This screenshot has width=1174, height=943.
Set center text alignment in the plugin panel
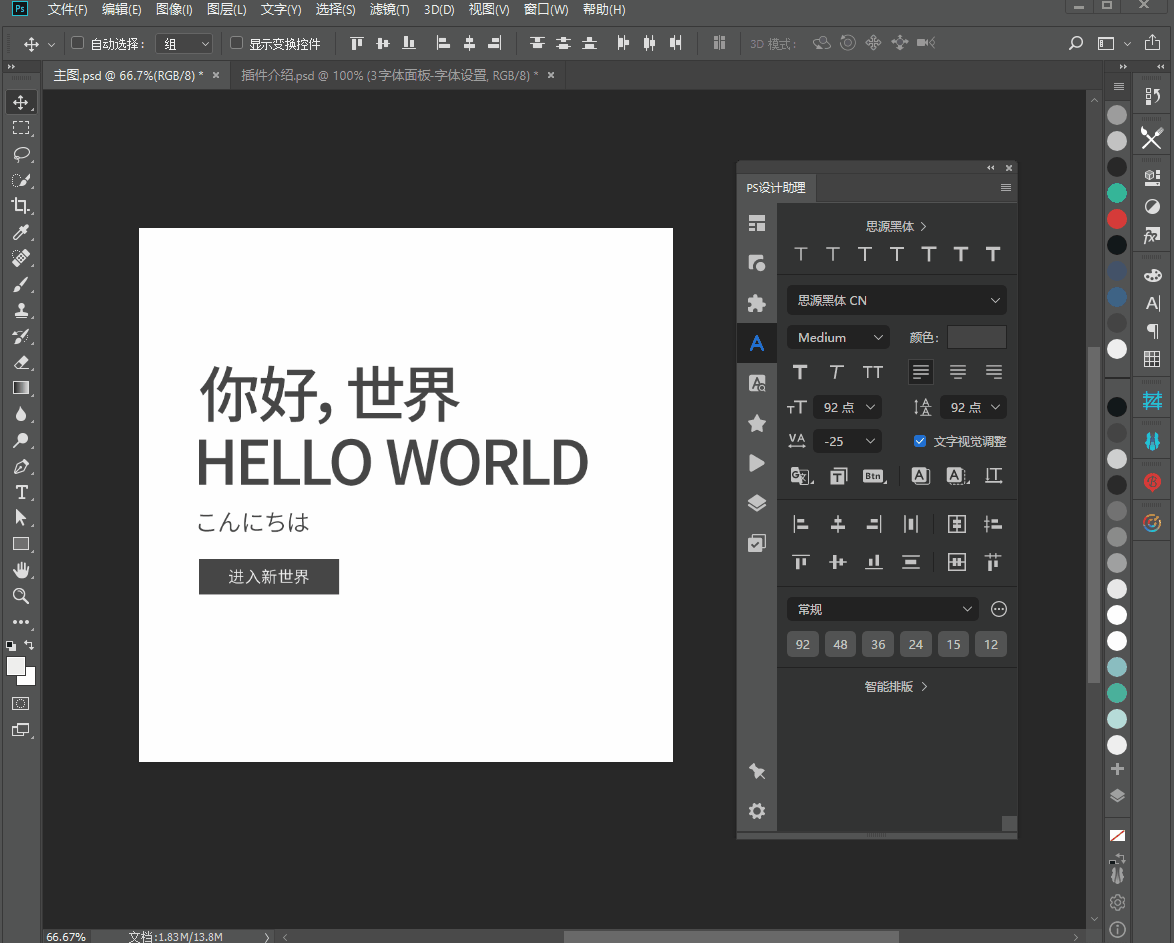957,371
